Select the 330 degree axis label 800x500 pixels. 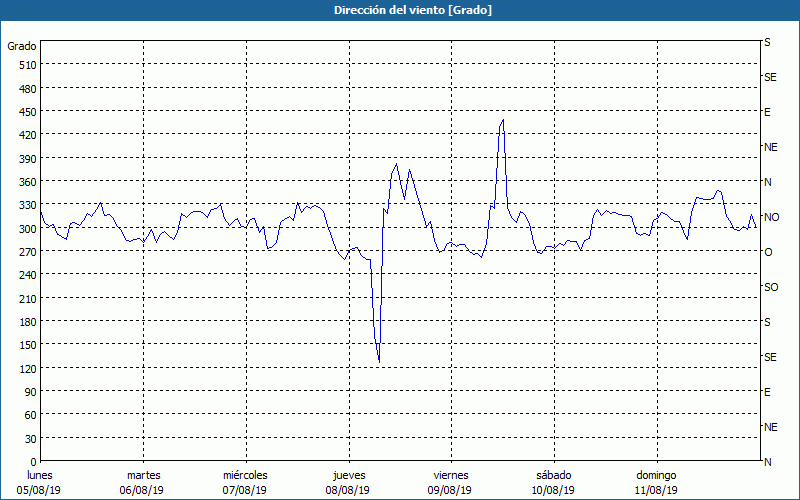pyautogui.click(x=29, y=205)
